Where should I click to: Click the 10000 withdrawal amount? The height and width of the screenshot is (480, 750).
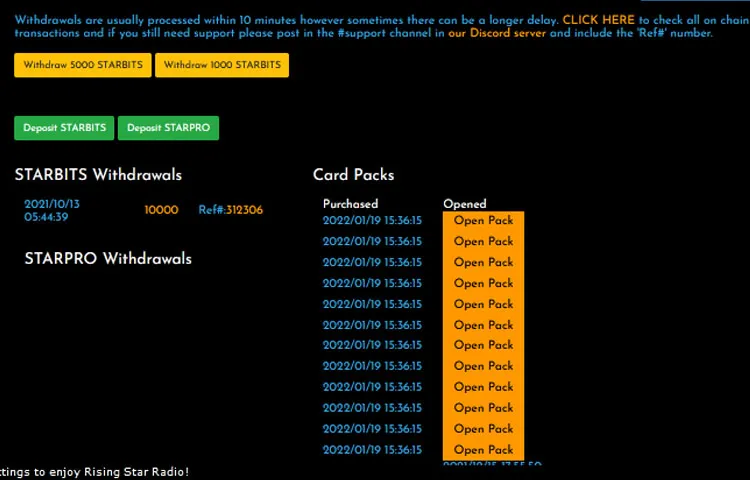(x=161, y=210)
